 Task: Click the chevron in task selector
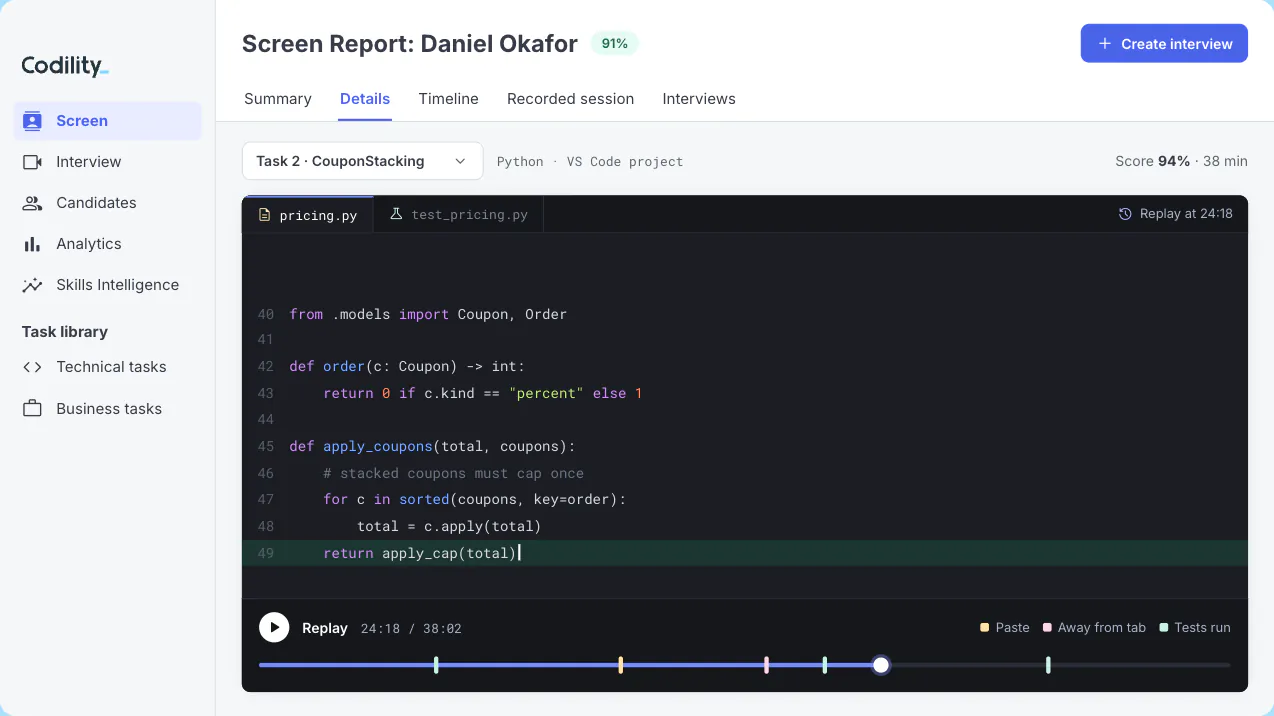[460, 161]
